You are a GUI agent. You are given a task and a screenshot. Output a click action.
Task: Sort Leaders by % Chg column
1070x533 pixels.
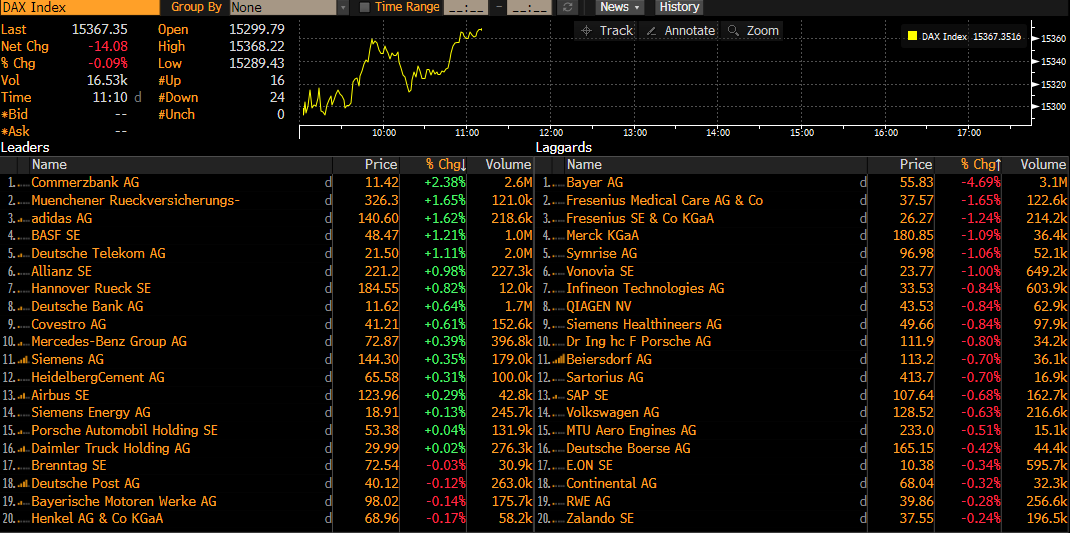[x=445, y=164]
